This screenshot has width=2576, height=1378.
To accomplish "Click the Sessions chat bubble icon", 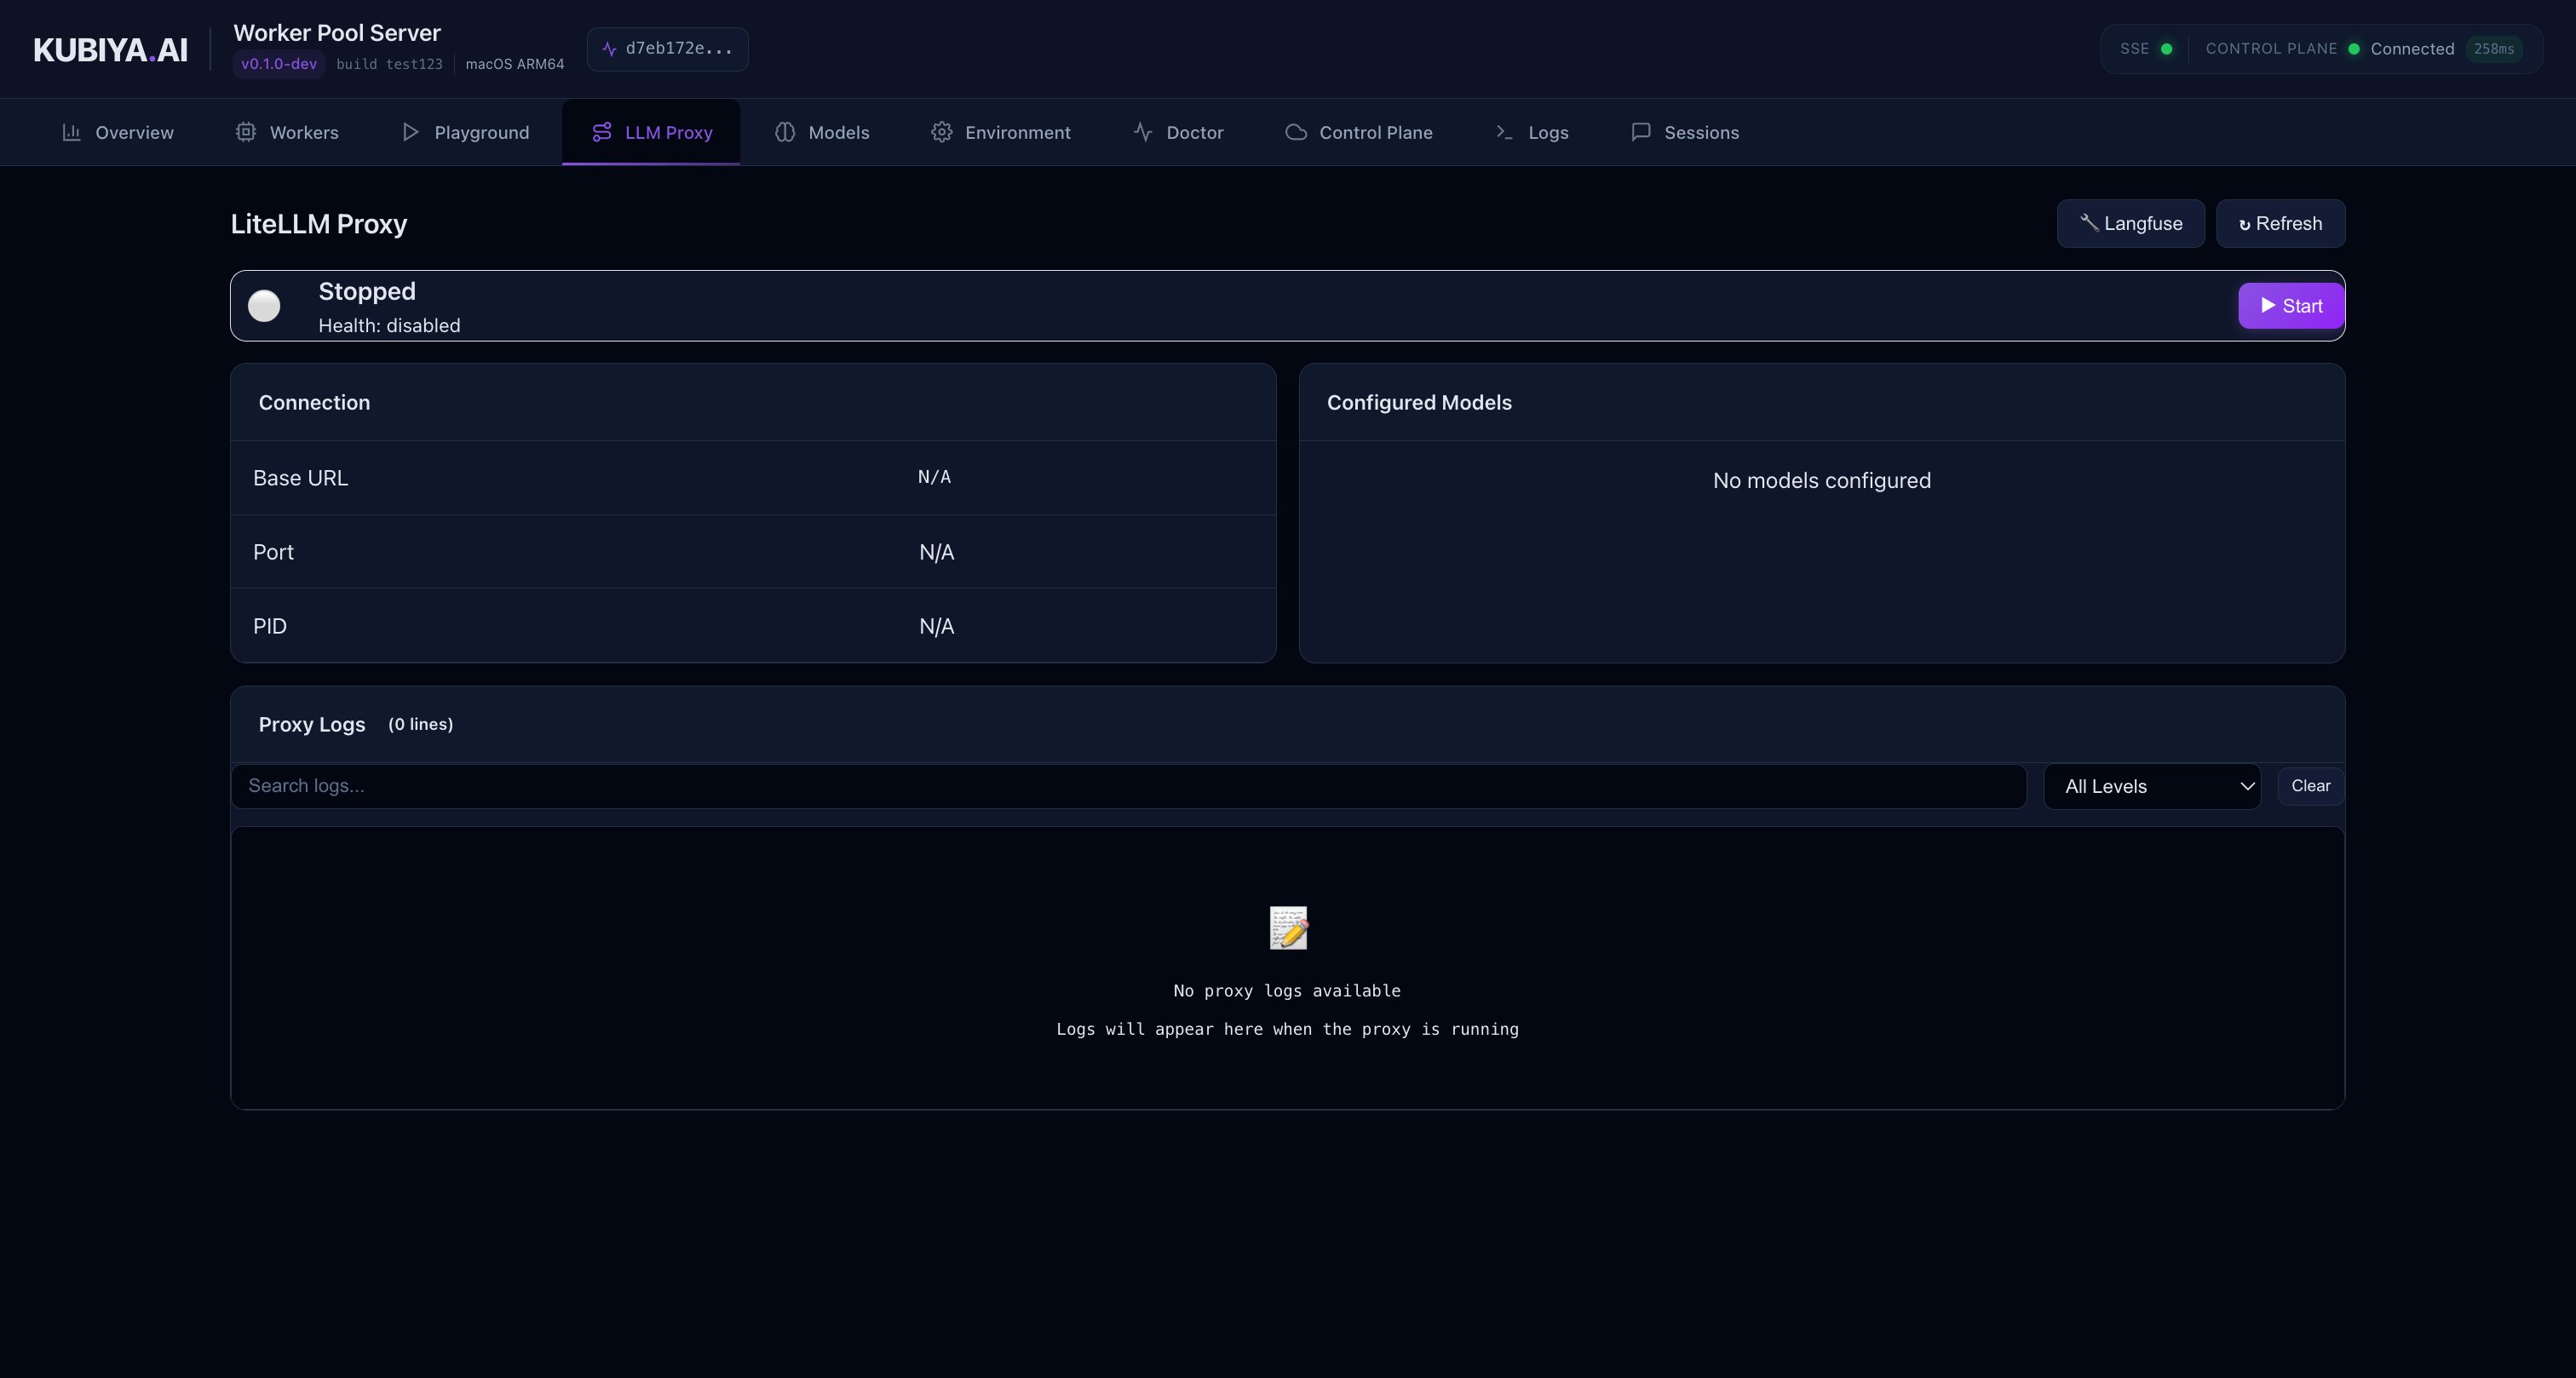I will (x=1640, y=132).
